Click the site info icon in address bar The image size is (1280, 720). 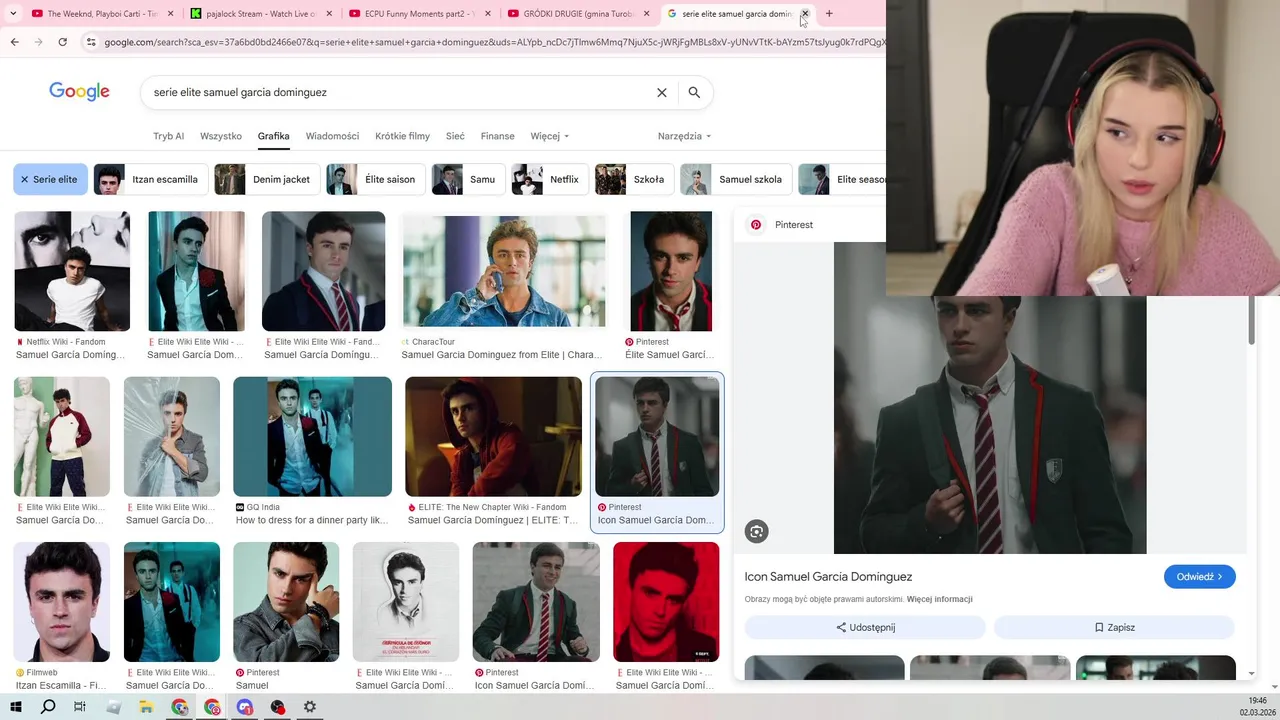(x=91, y=42)
